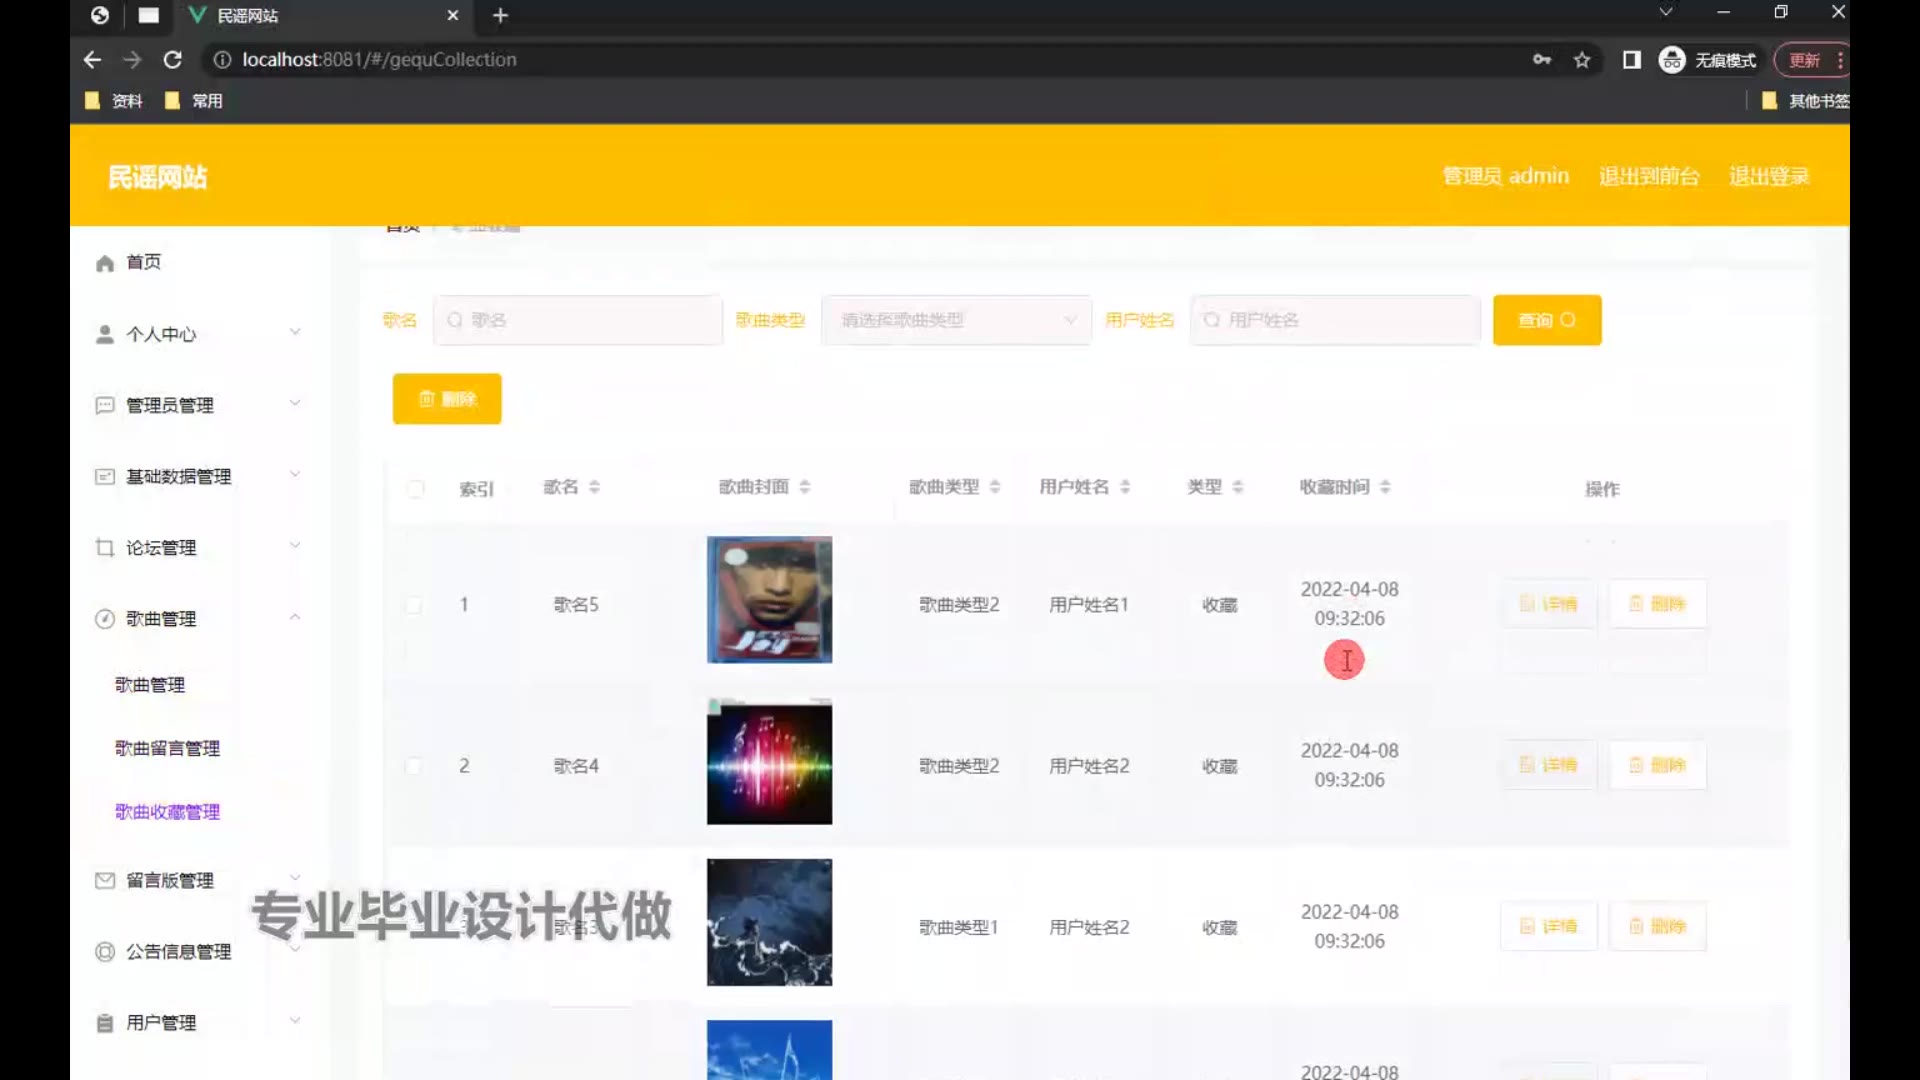The height and width of the screenshot is (1080, 1920).
Task: Click the home icon in sidebar
Action: coord(105,263)
